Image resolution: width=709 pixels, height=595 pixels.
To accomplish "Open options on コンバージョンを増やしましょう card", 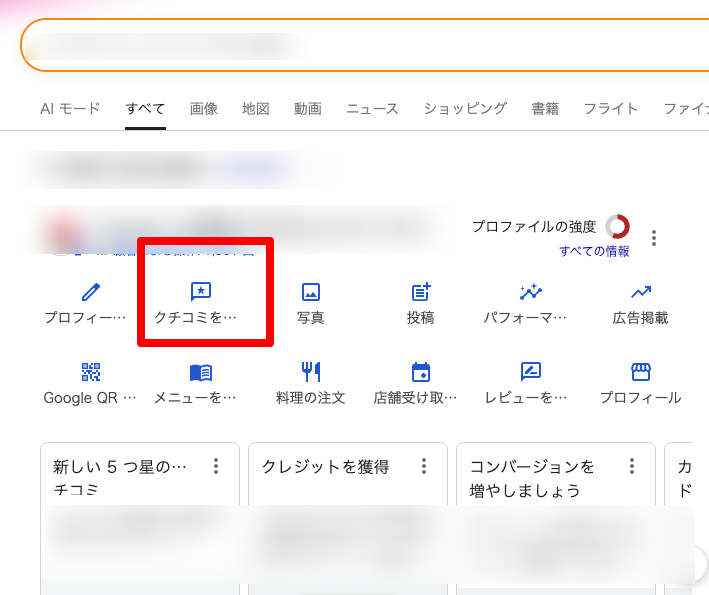I will point(632,466).
